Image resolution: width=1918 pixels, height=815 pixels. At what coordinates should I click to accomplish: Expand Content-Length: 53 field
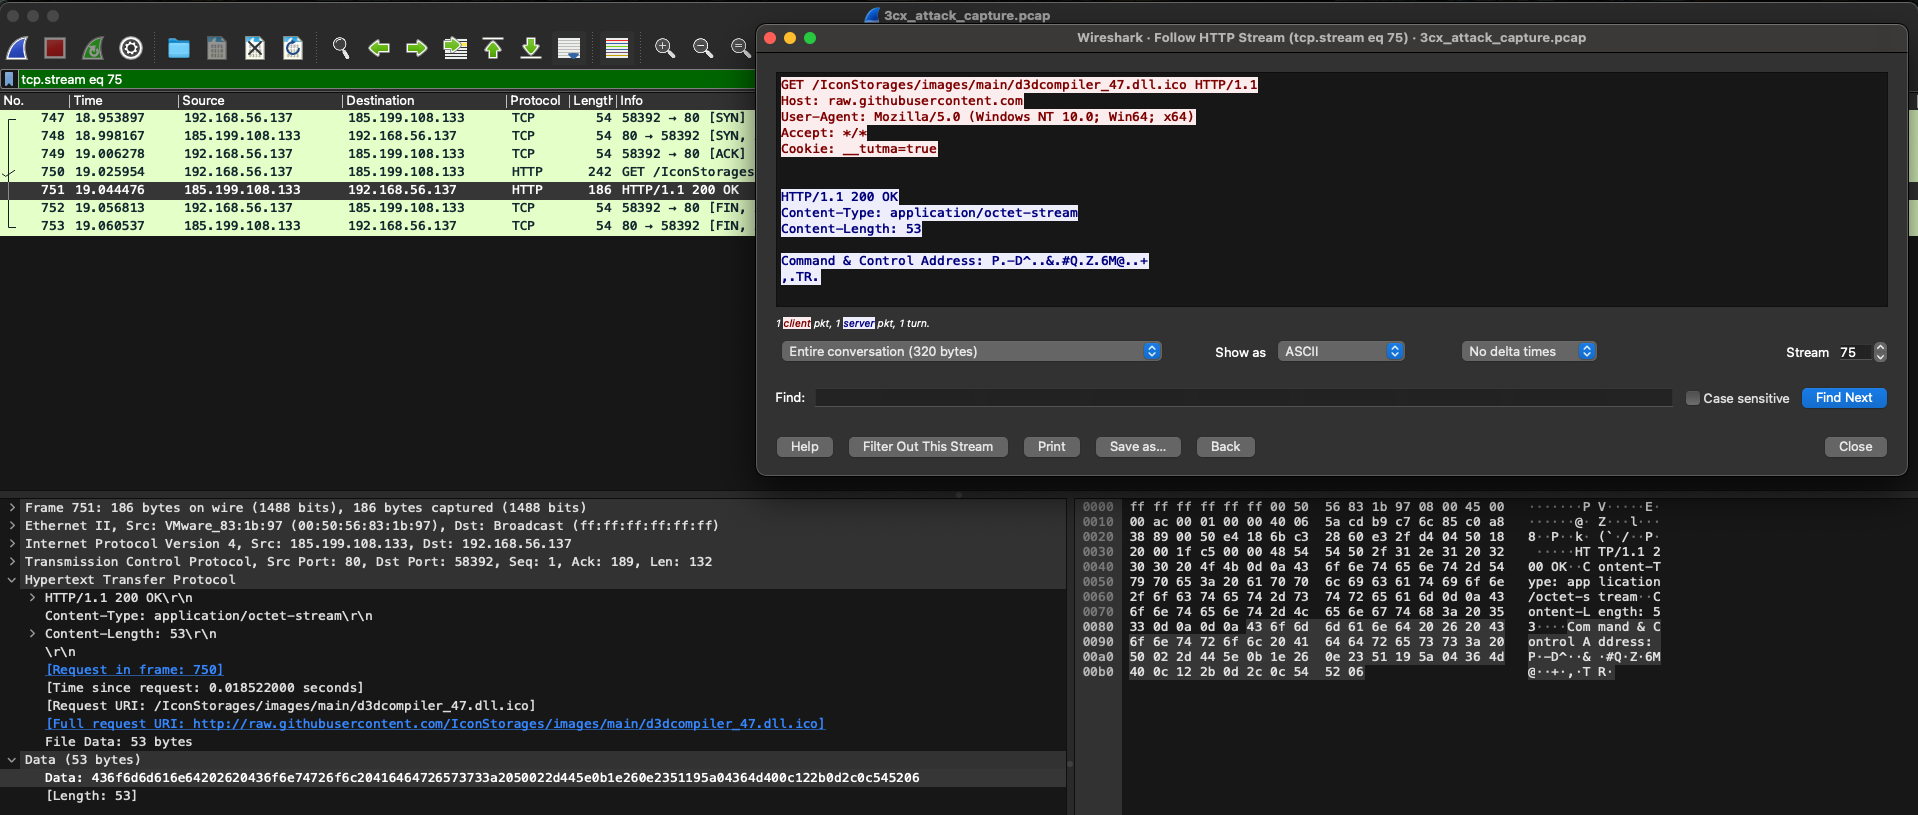coord(32,634)
